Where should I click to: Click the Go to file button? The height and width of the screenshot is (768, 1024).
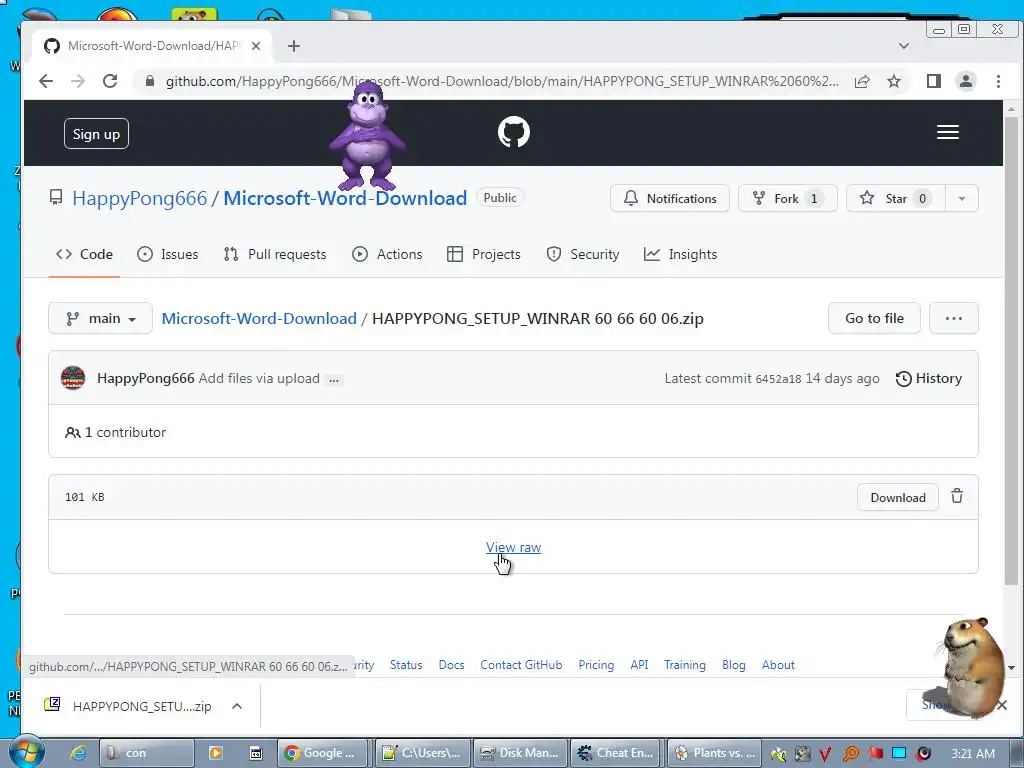[874, 318]
